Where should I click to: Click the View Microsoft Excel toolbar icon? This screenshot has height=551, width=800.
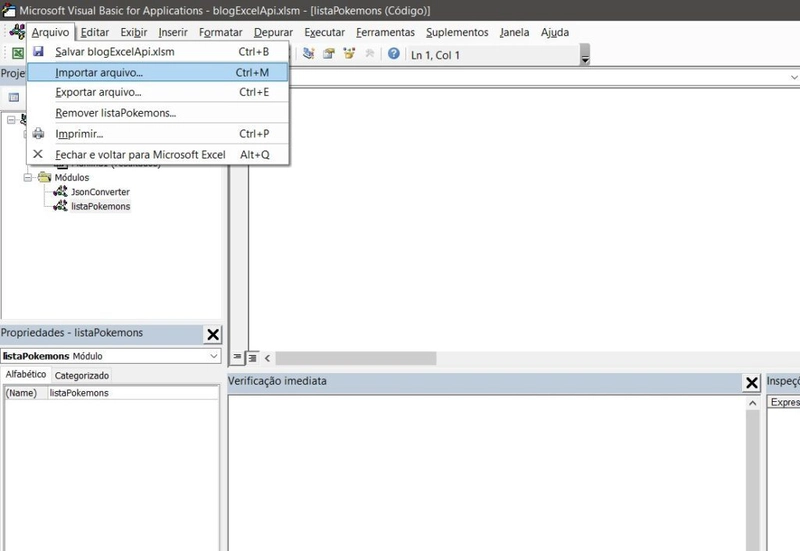click(17, 54)
